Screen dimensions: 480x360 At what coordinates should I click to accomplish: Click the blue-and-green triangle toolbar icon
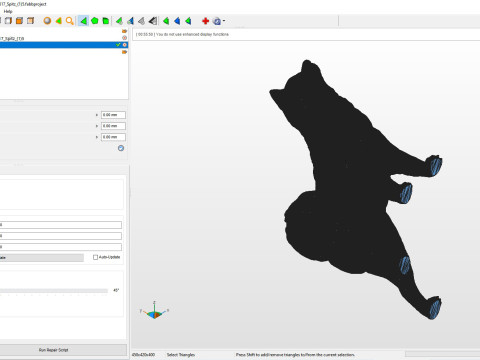point(130,21)
